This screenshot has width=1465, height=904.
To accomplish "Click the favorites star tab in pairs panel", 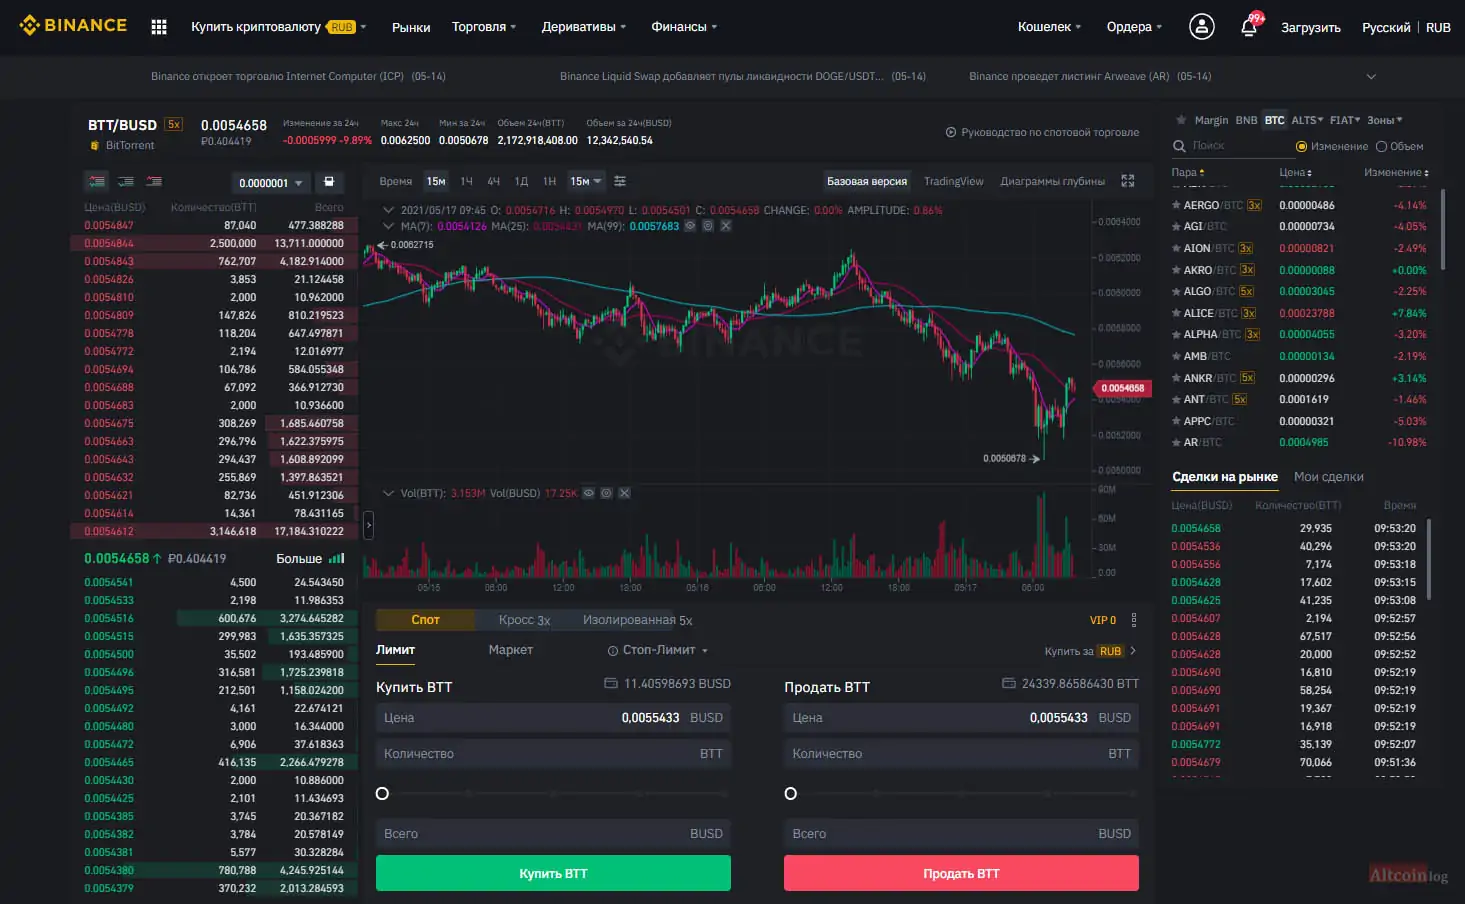I will (1179, 120).
